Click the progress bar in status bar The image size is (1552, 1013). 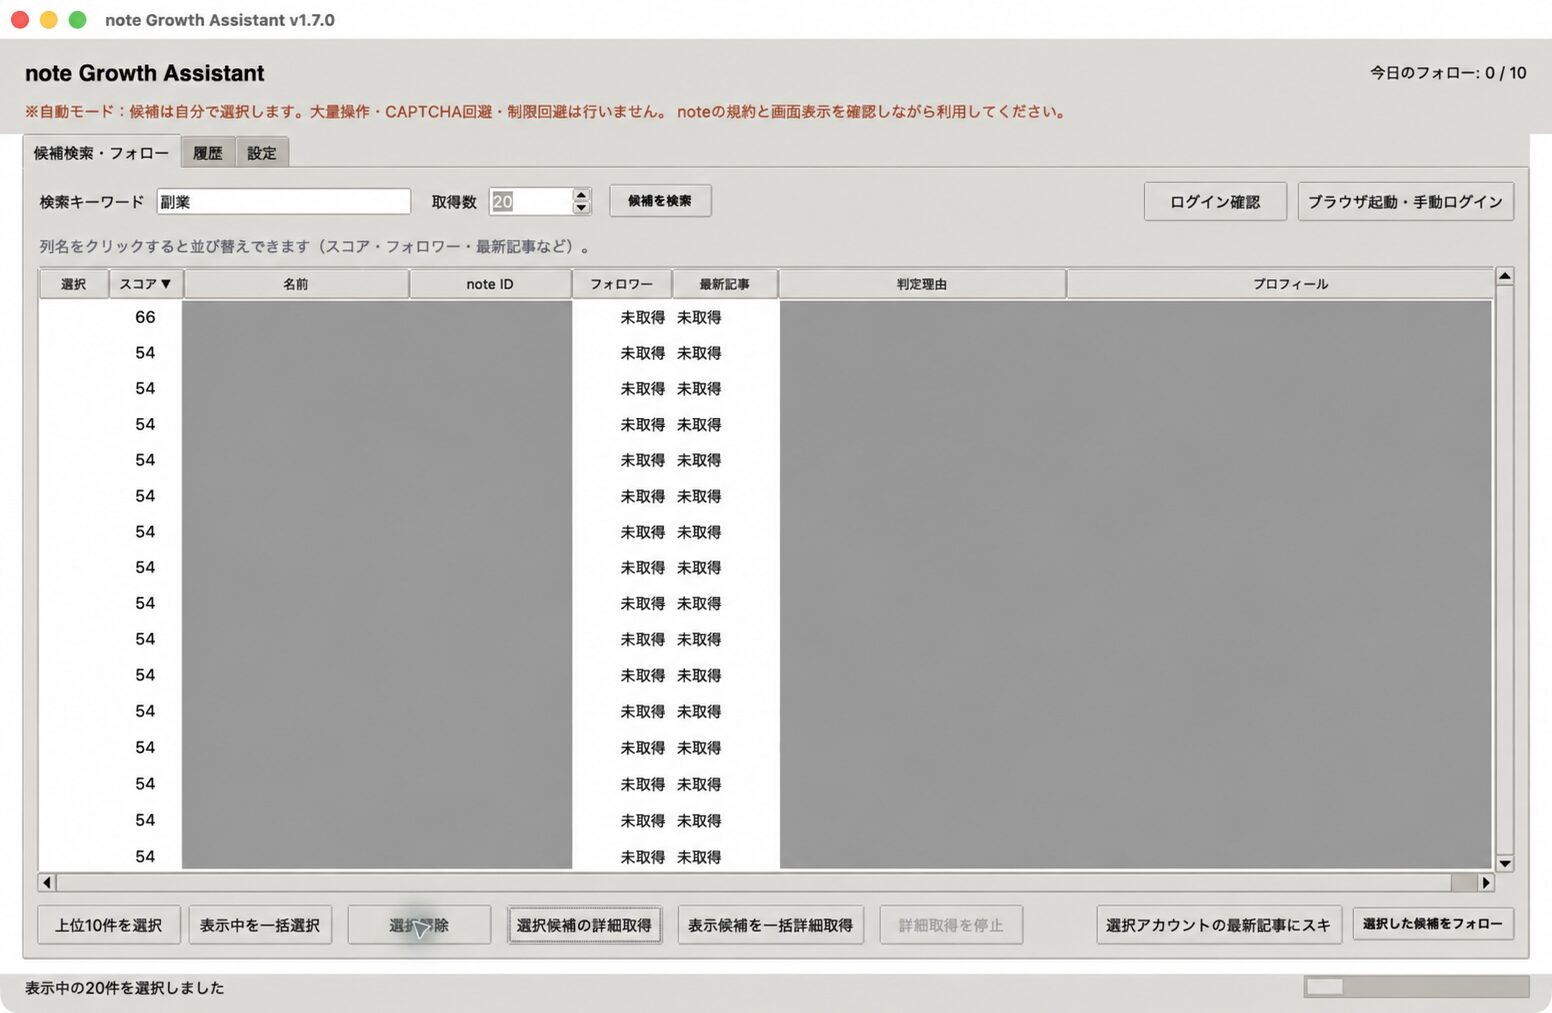click(x=1416, y=987)
